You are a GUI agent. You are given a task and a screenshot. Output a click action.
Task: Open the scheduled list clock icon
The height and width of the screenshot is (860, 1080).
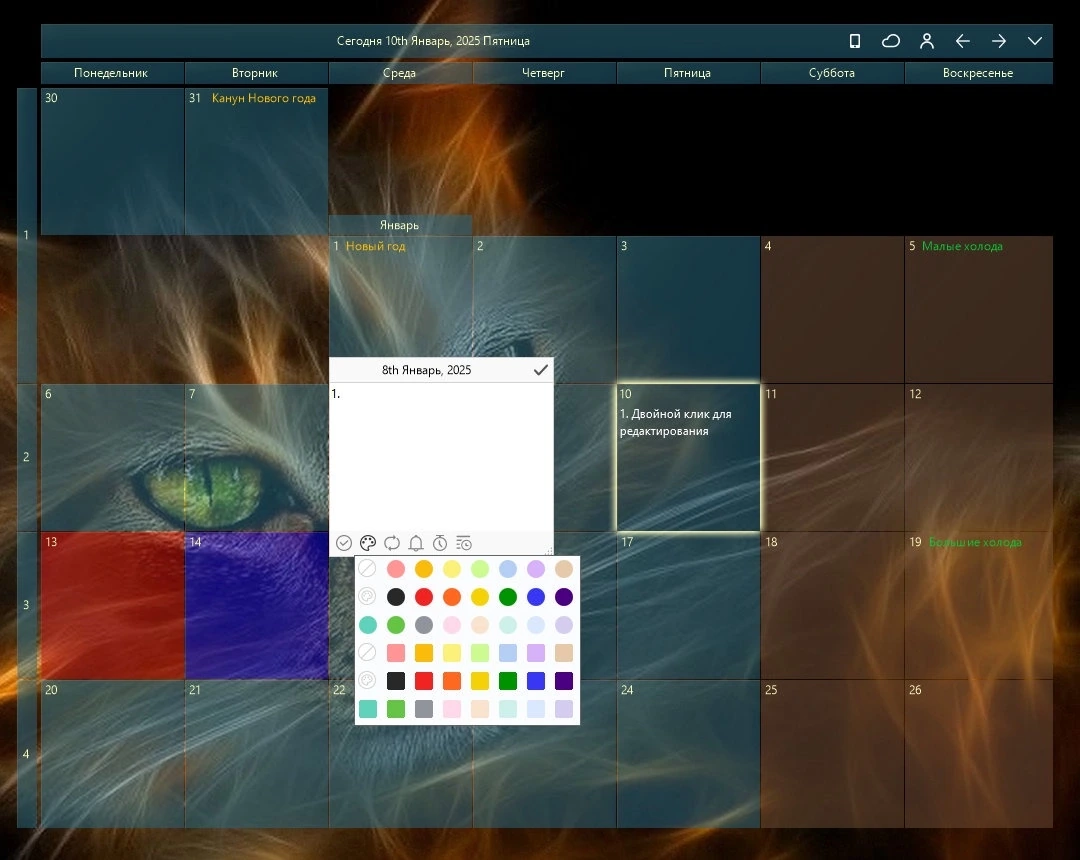tap(464, 543)
